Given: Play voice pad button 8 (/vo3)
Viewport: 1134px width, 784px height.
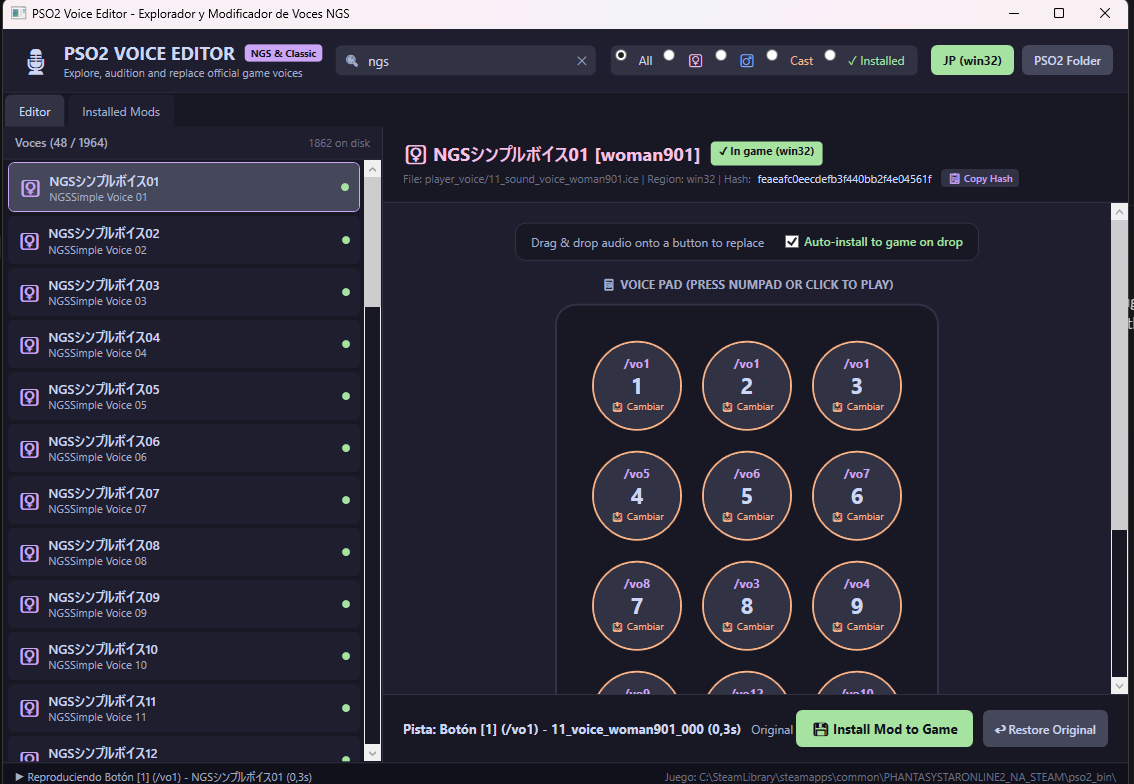Looking at the screenshot, I should coord(747,605).
